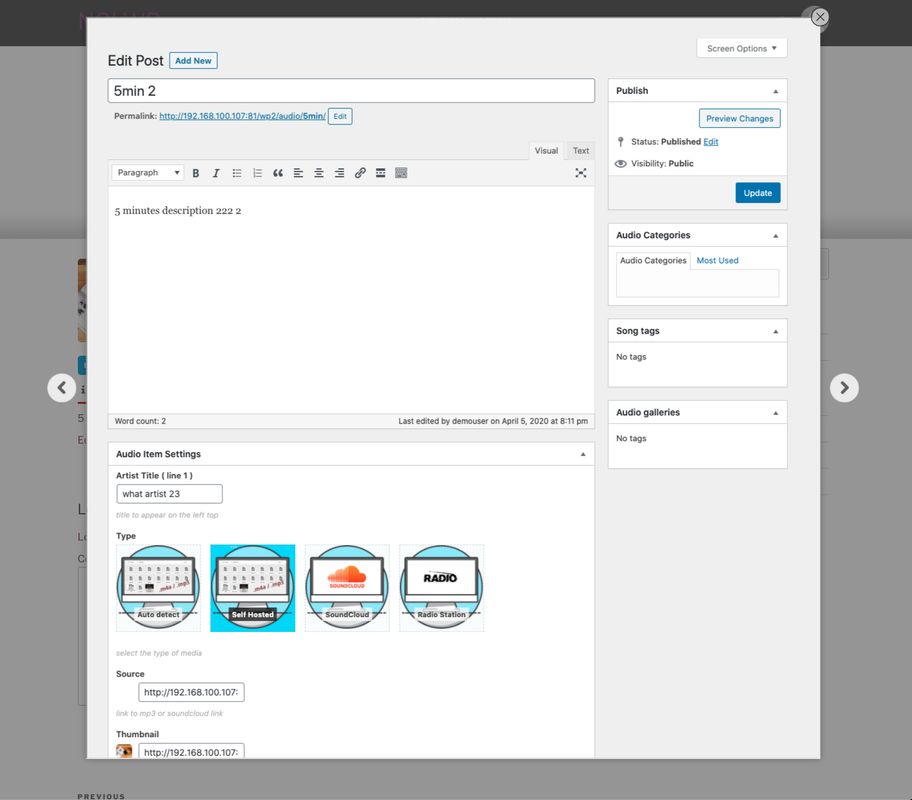Viewport: 912px width, 800px height.
Task: Apply italic formatting in the editor
Action: [216, 173]
